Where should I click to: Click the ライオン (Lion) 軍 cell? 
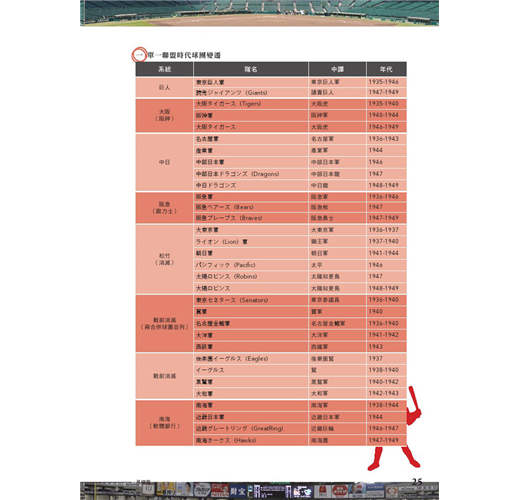click(x=251, y=242)
